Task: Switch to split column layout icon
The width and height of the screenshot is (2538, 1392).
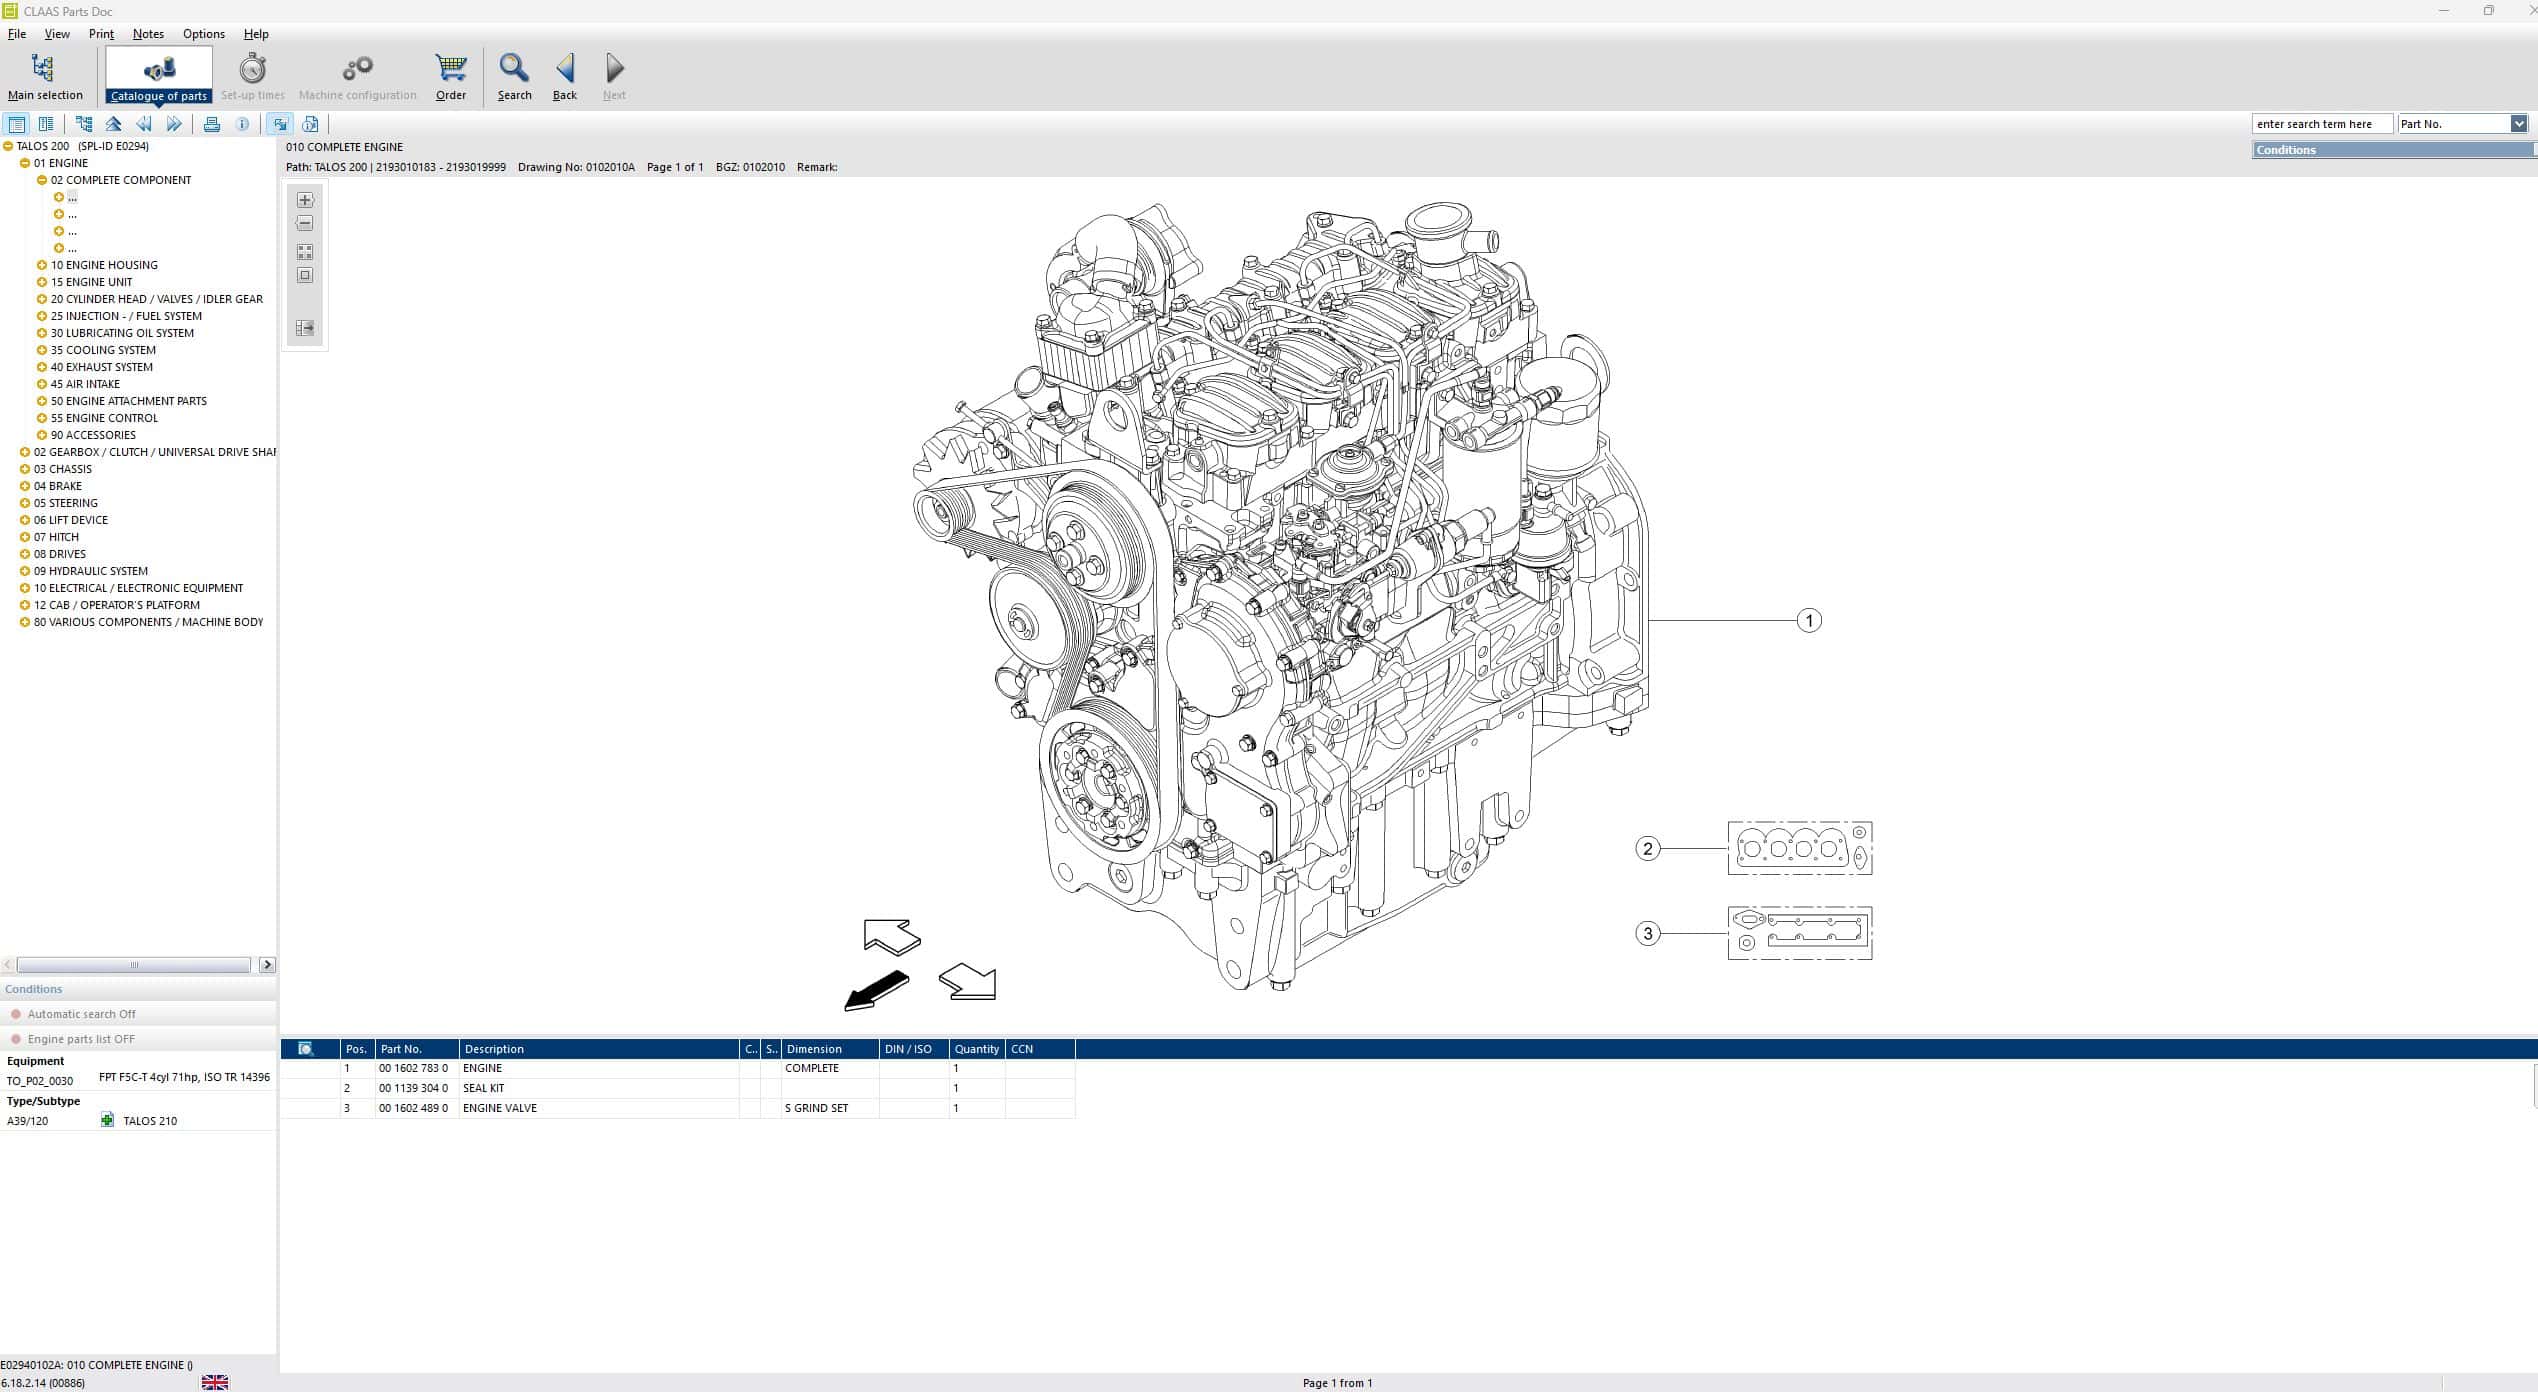Action: tap(46, 124)
